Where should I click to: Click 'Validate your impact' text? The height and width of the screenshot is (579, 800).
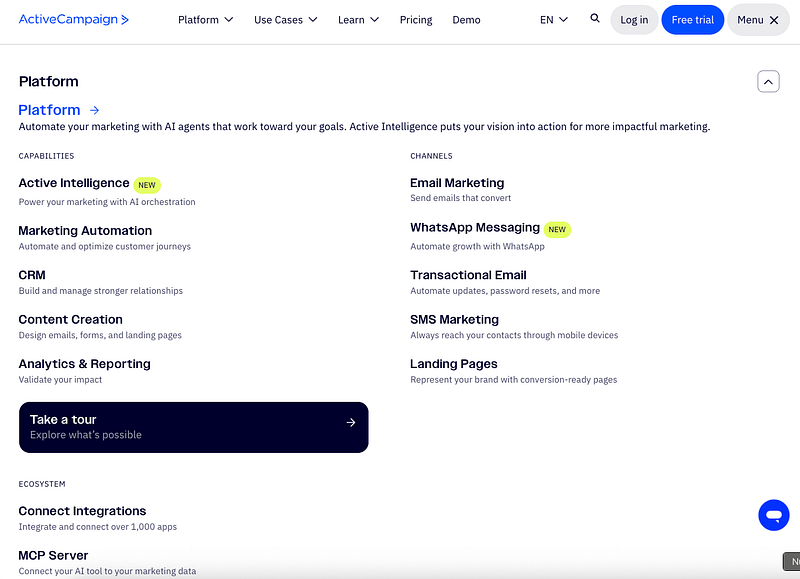click(60, 379)
